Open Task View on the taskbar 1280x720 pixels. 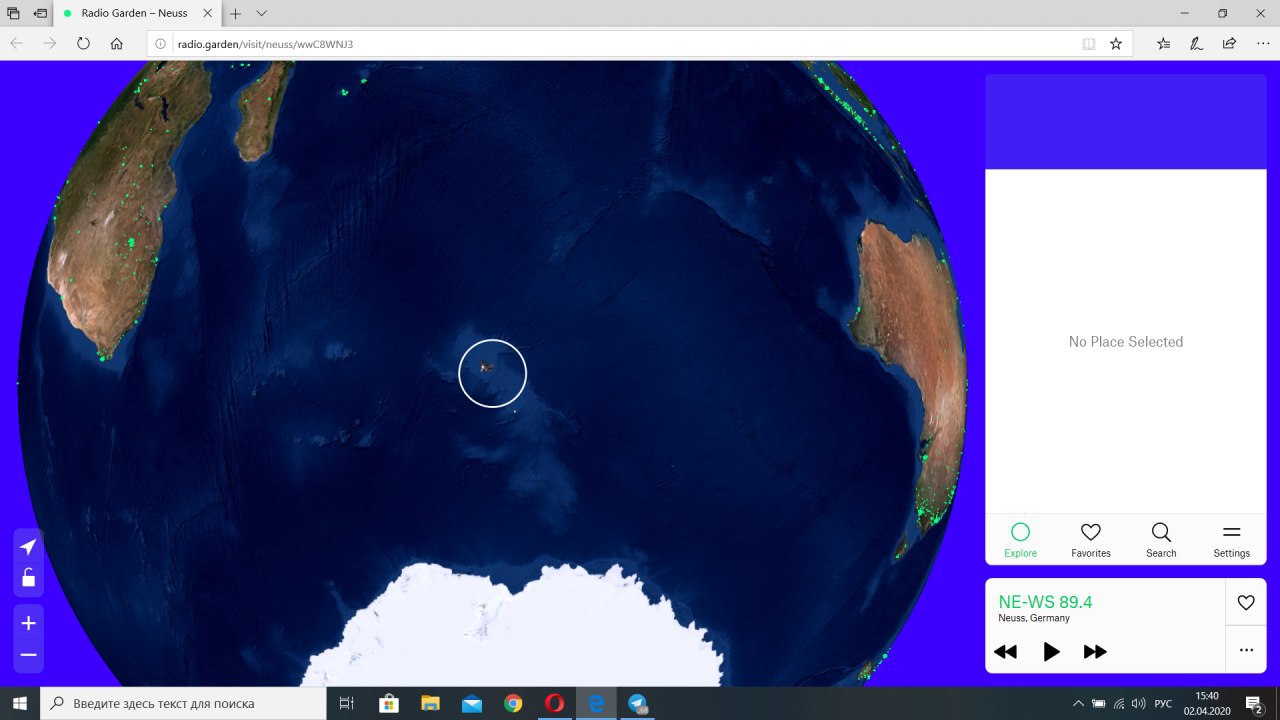point(347,704)
